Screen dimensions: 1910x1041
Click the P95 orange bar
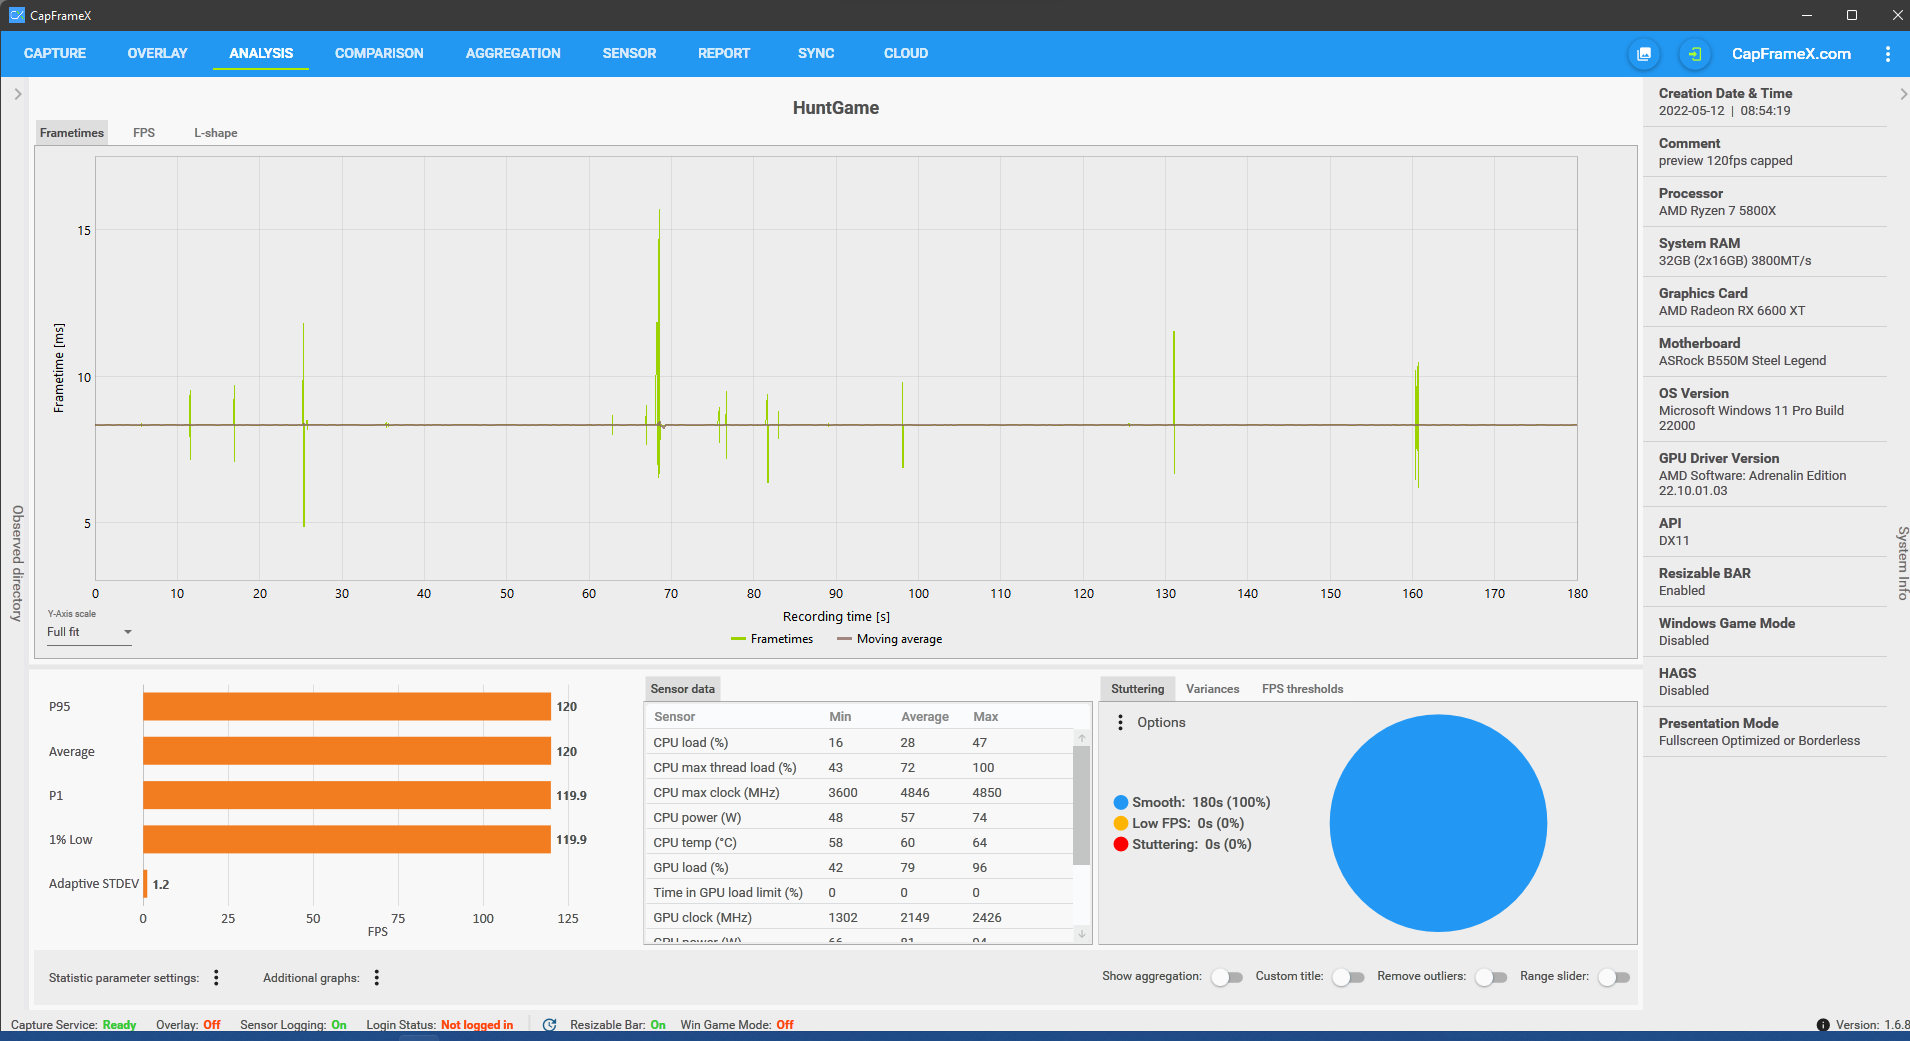coord(347,706)
